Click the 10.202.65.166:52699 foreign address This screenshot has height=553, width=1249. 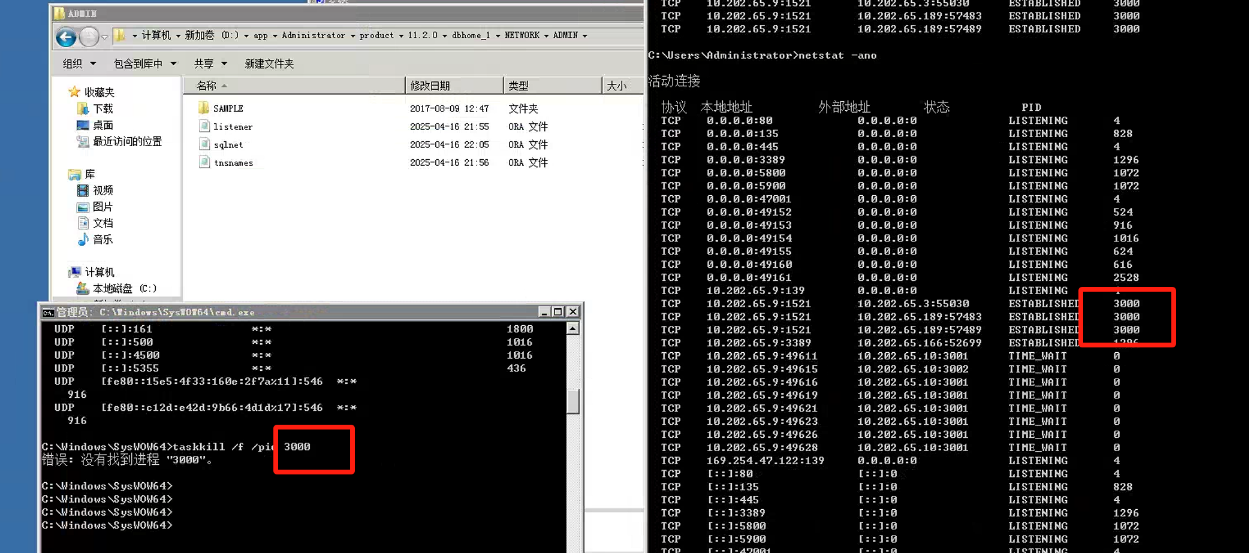pos(919,343)
